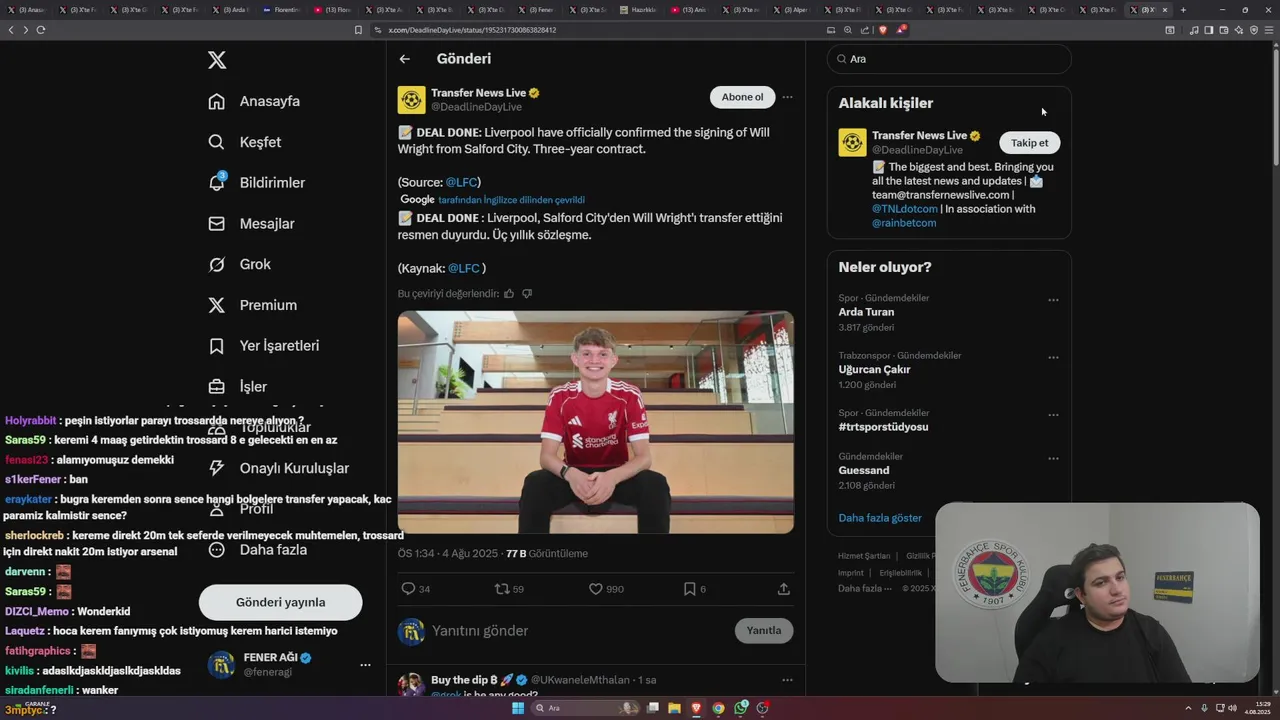The height and width of the screenshot is (720, 1280).
Task: Open more options for Guessand trend
Action: tap(1053, 459)
